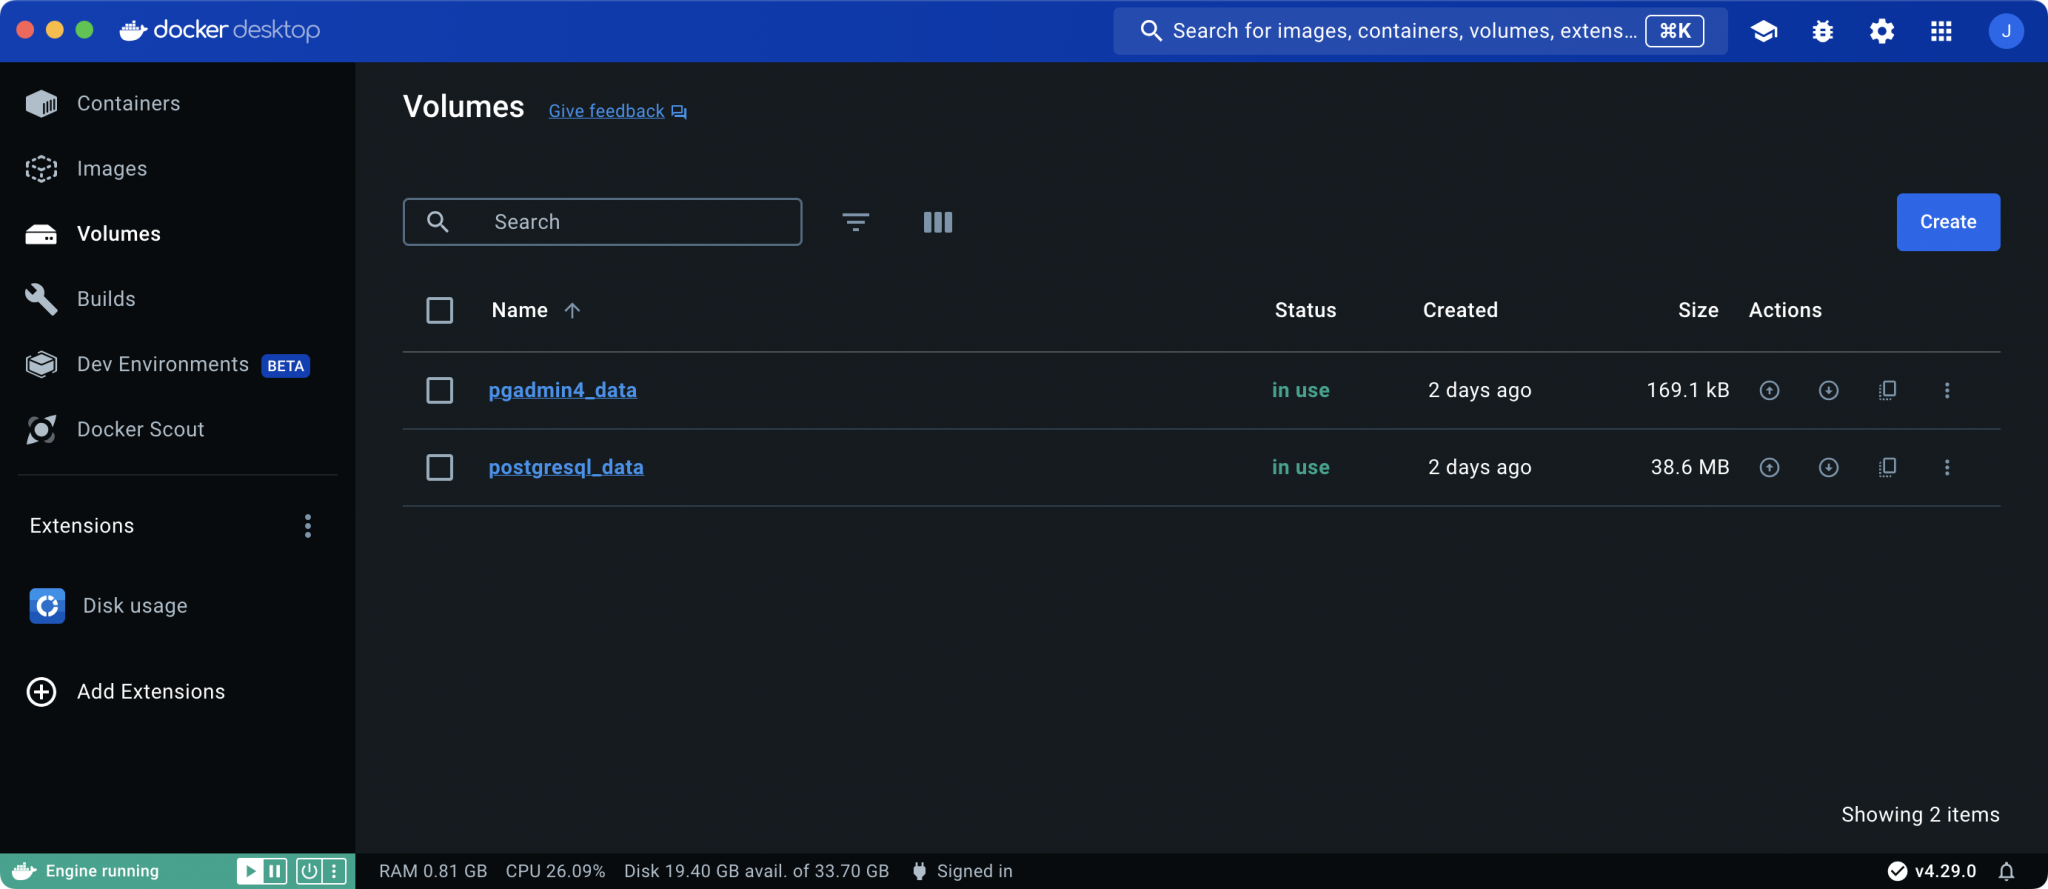
Task: Open the user account avatar J
Action: [2006, 31]
